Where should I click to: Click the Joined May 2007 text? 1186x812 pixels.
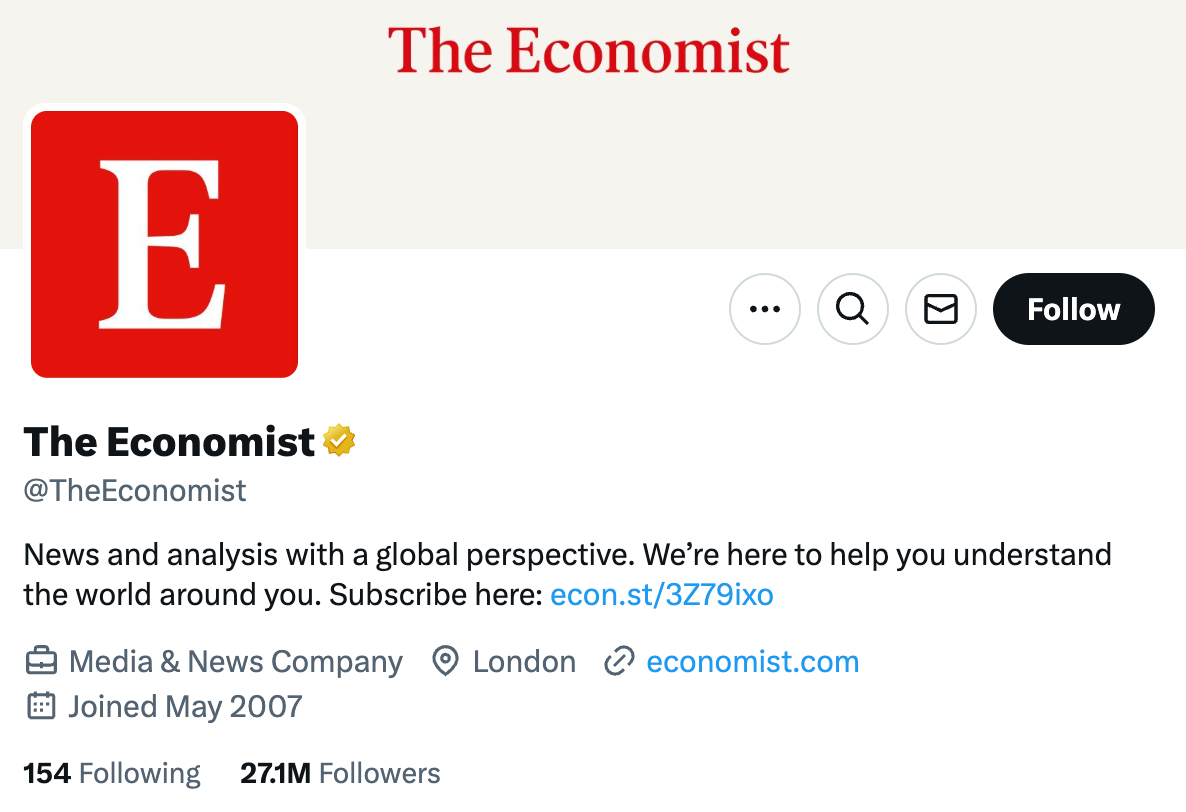pos(185,706)
